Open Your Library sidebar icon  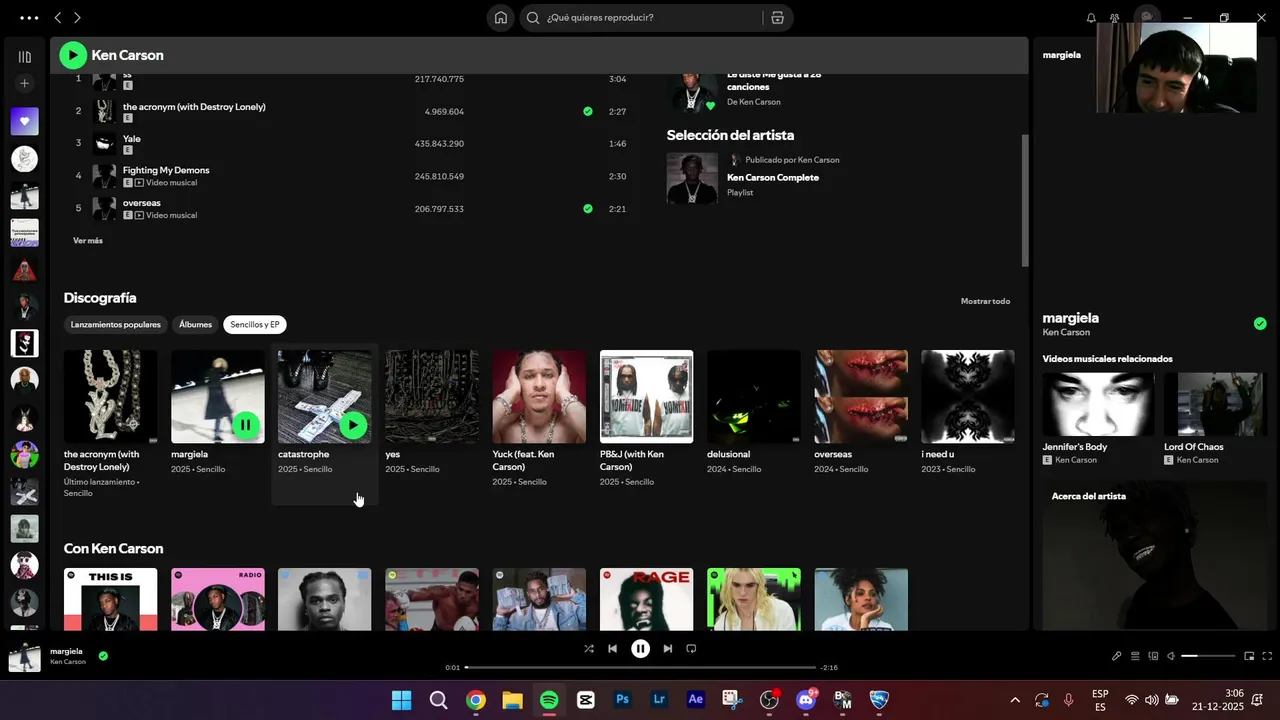tap(25, 57)
